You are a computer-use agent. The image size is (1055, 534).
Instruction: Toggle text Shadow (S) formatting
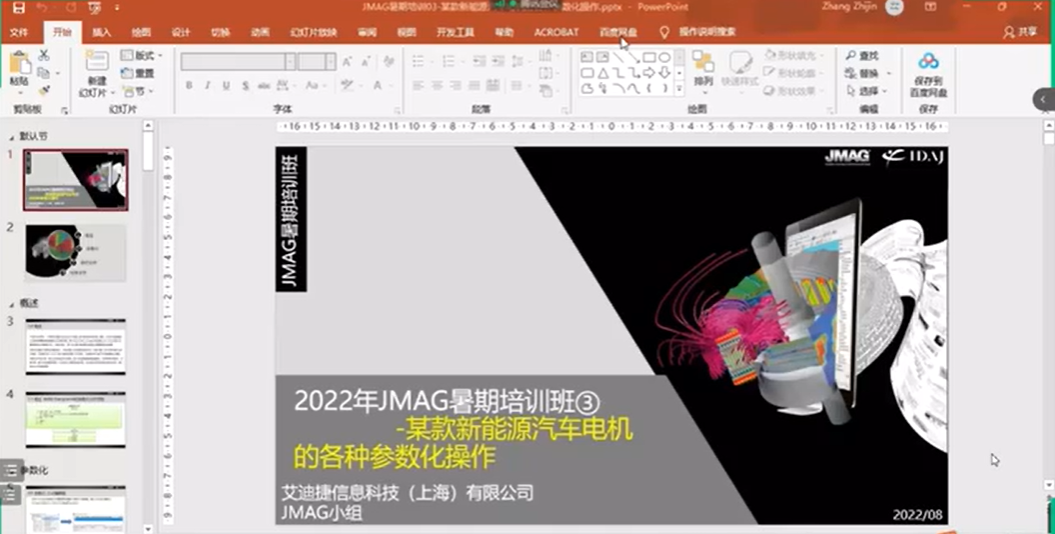tap(246, 85)
